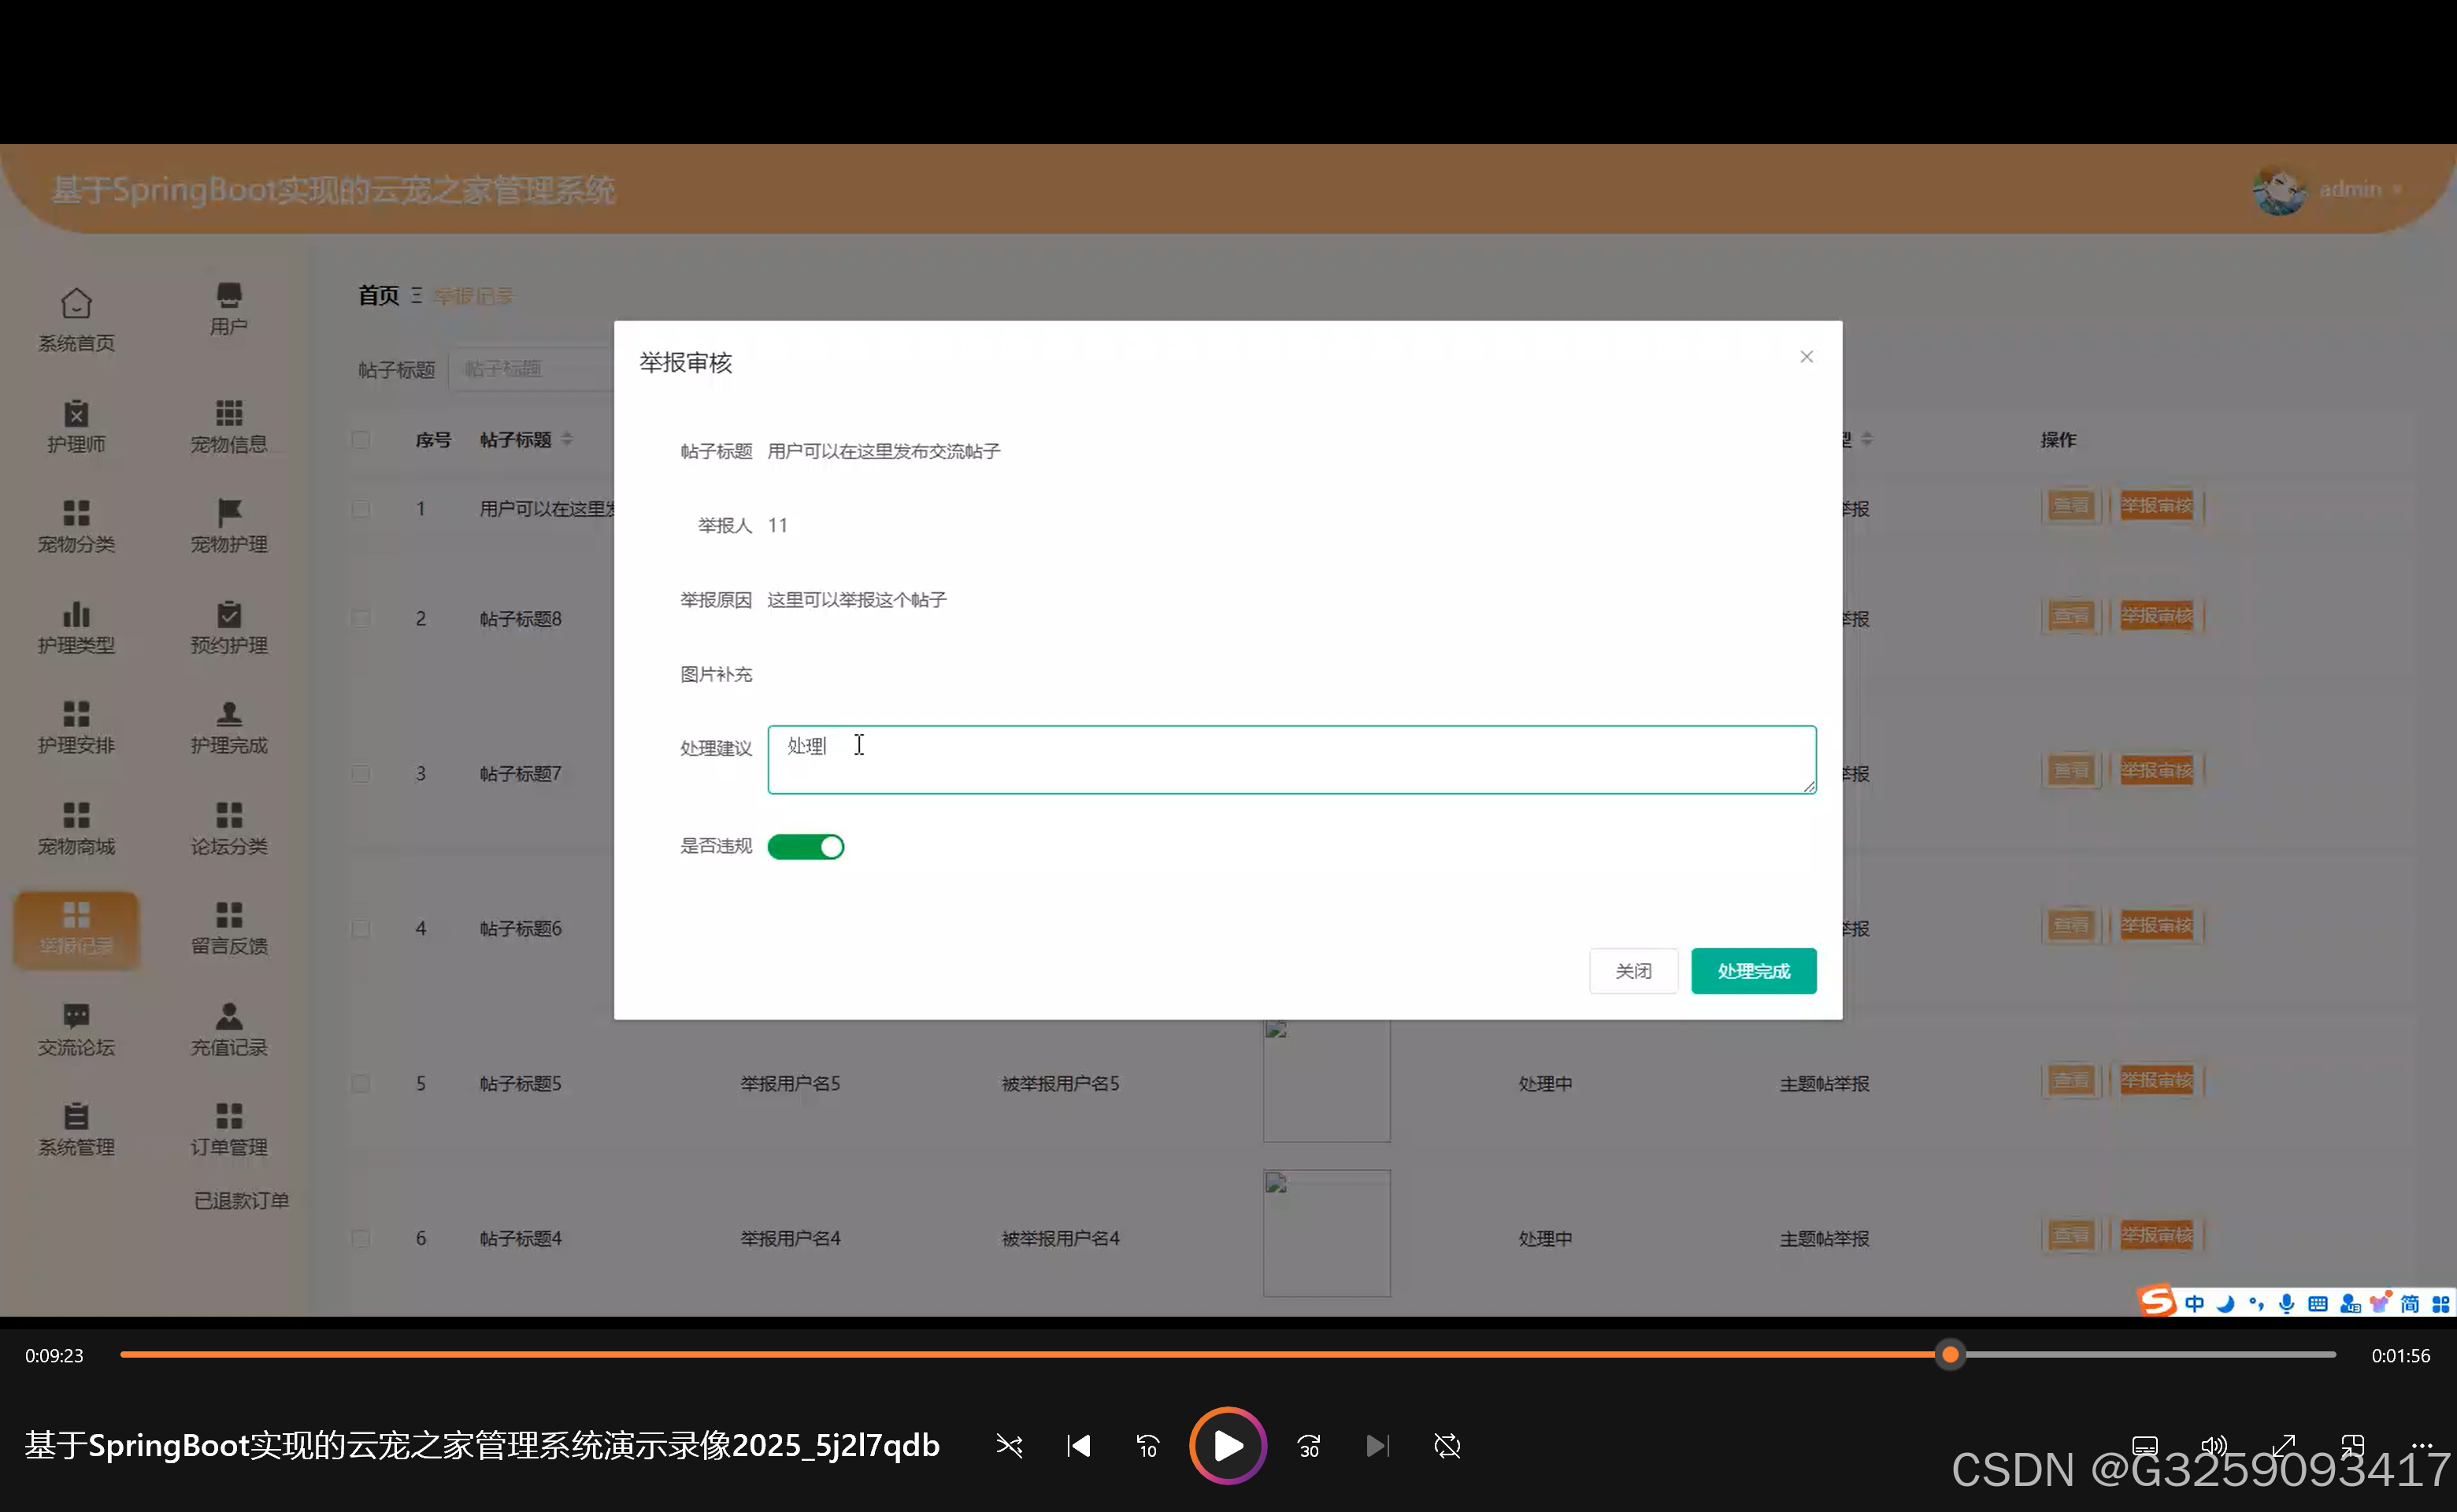The height and width of the screenshot is (1512, 2457).
Task: Go to the previous track
Action: (x=1078, y=1446)
